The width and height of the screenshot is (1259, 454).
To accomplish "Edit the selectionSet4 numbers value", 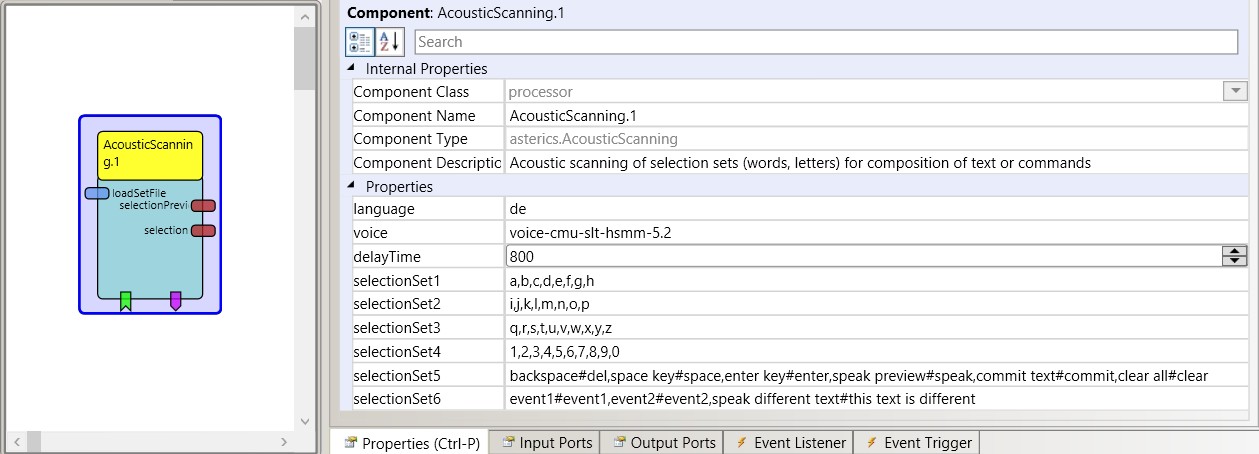I will [876, 351].
